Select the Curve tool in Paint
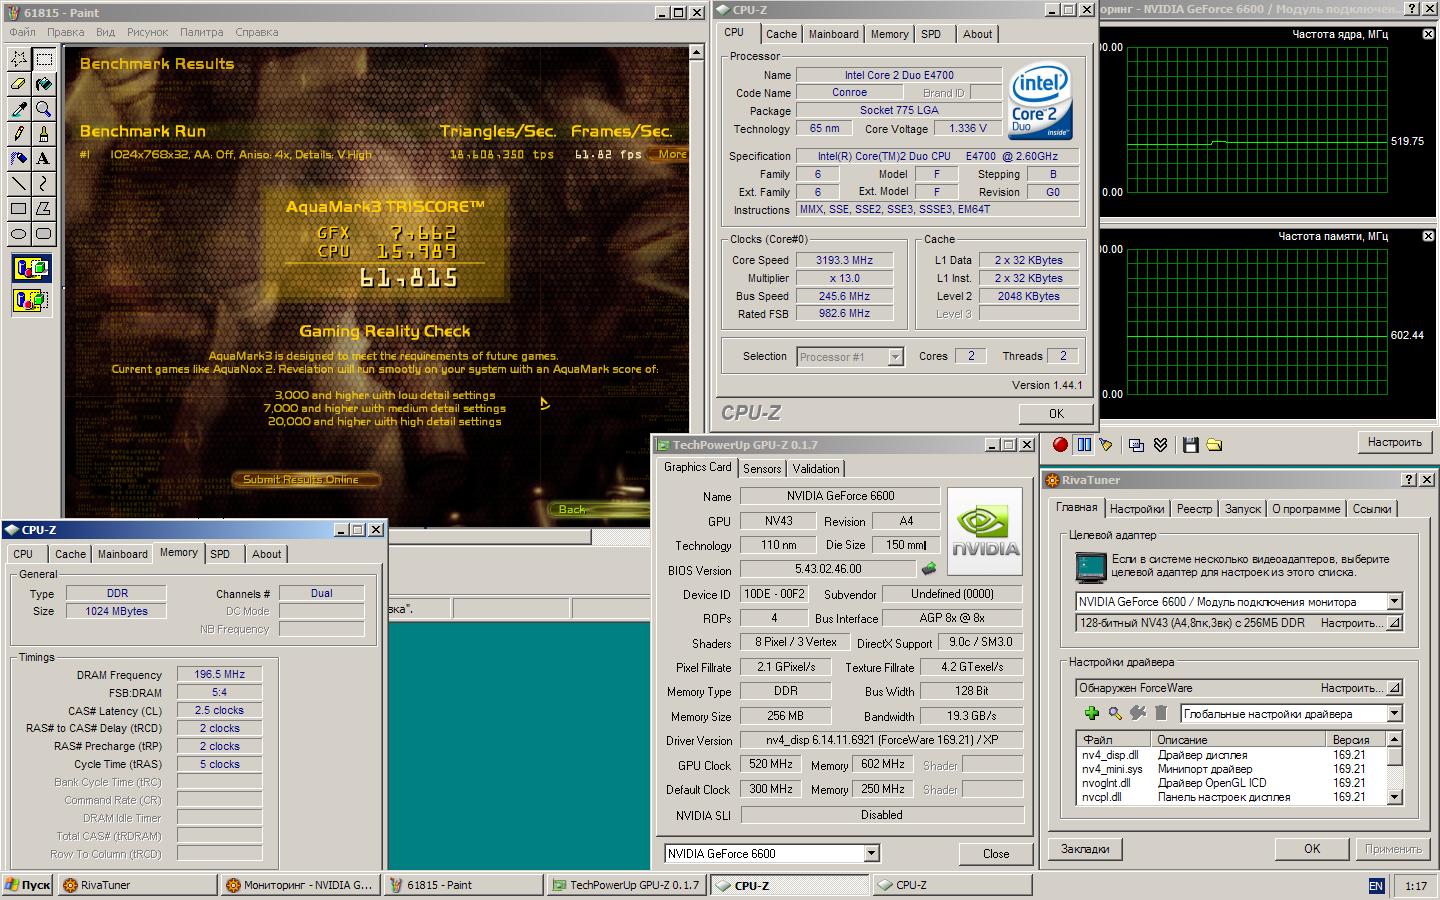This screenshot has height=900, width=1440. (x=44, y=185)
